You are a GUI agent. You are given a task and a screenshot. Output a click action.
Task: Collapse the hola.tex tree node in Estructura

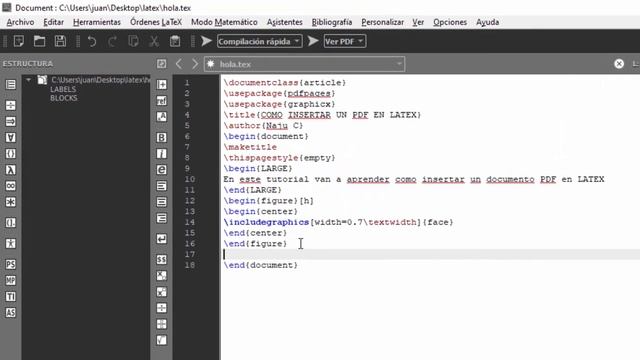tap(28, 80)
